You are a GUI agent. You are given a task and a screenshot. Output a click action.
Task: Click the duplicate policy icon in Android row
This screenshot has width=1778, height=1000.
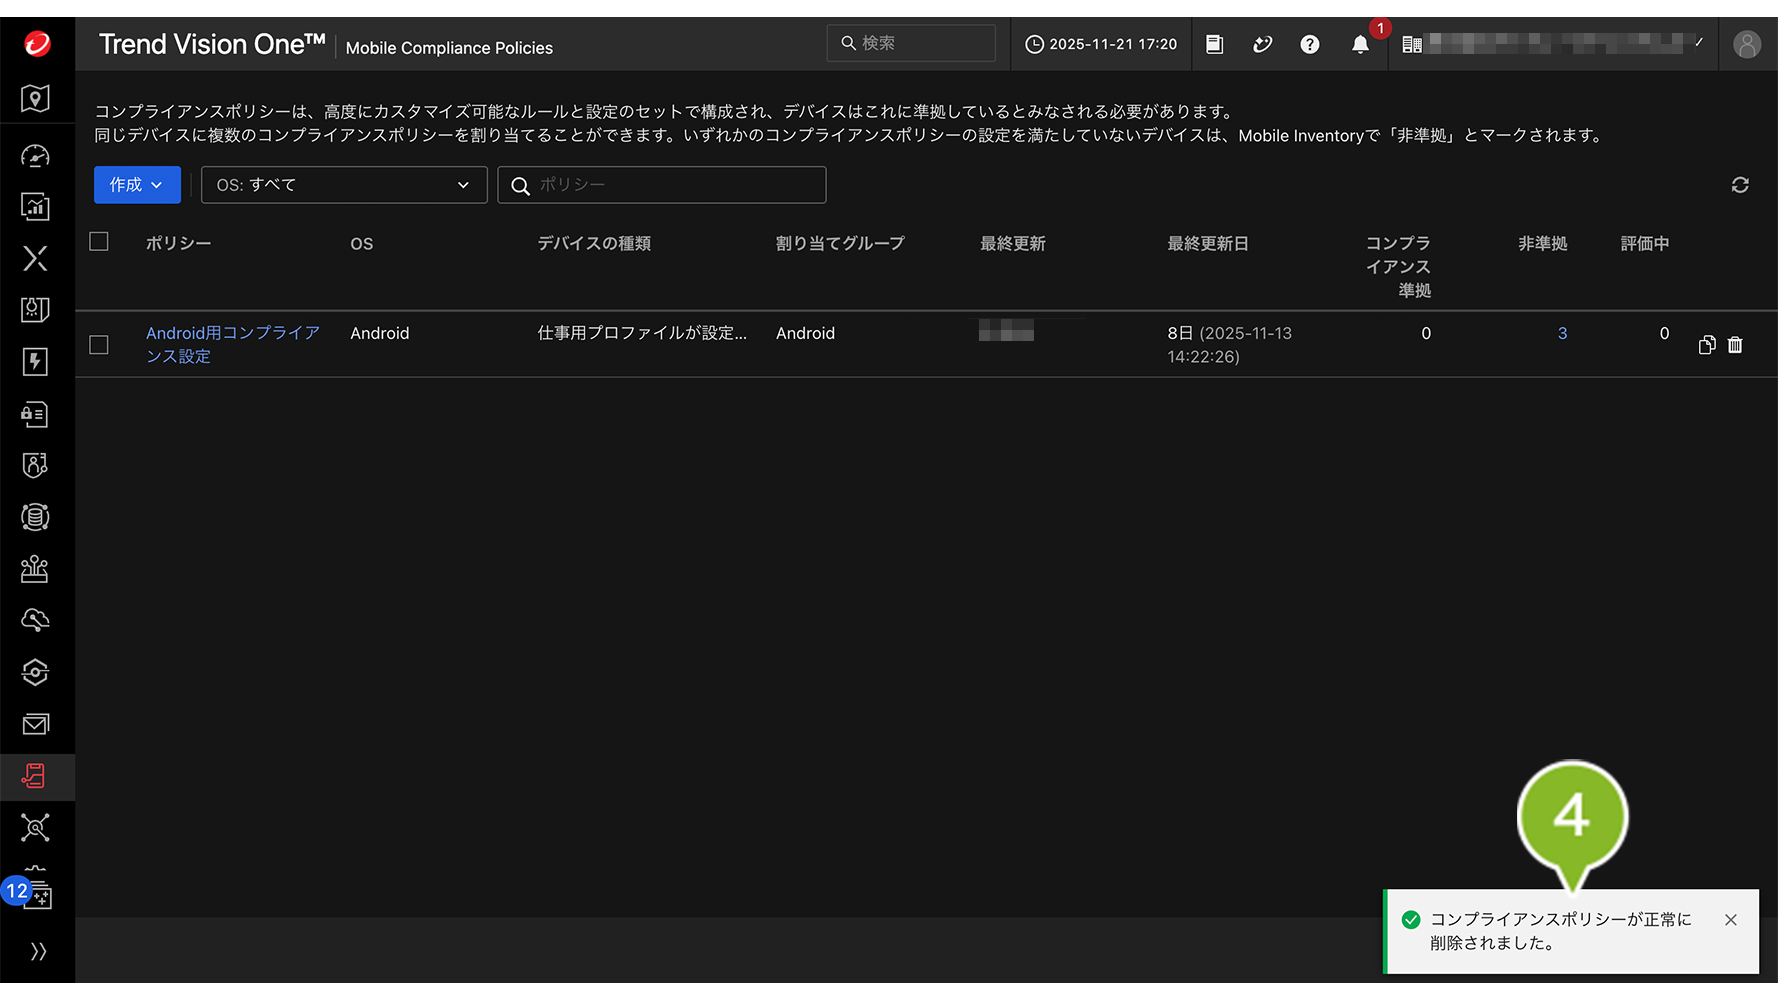(x=1706, y=345)
